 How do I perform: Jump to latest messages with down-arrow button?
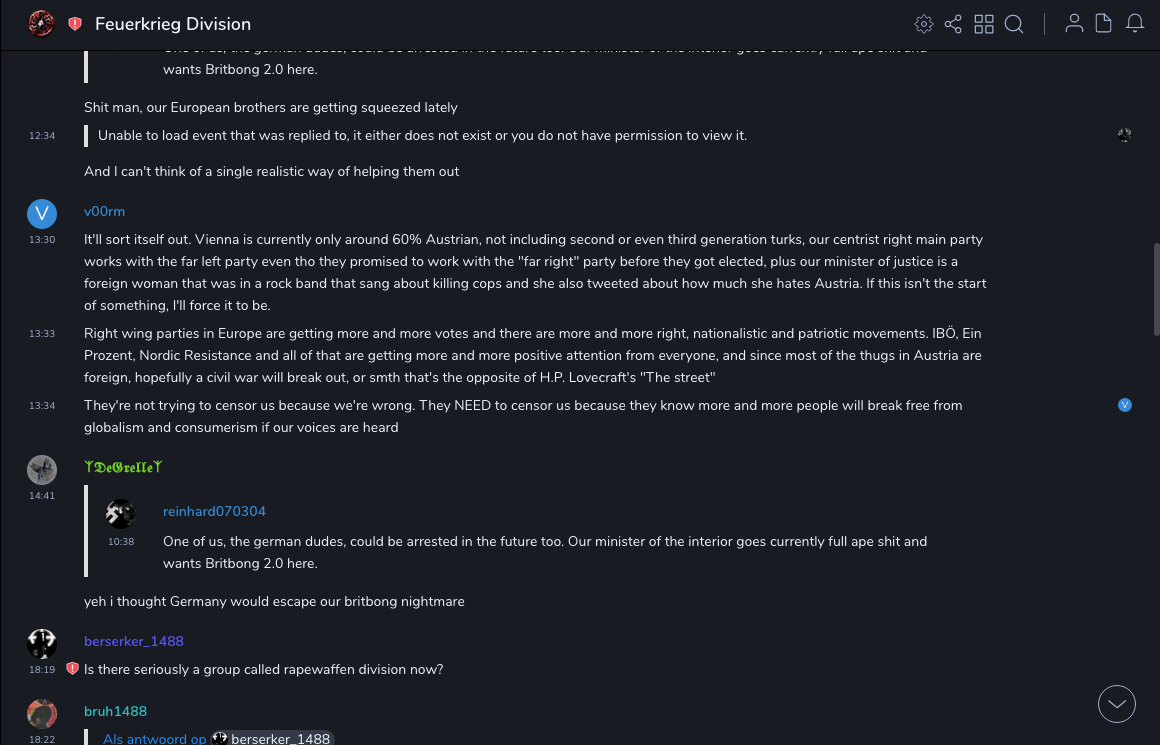1117,704
